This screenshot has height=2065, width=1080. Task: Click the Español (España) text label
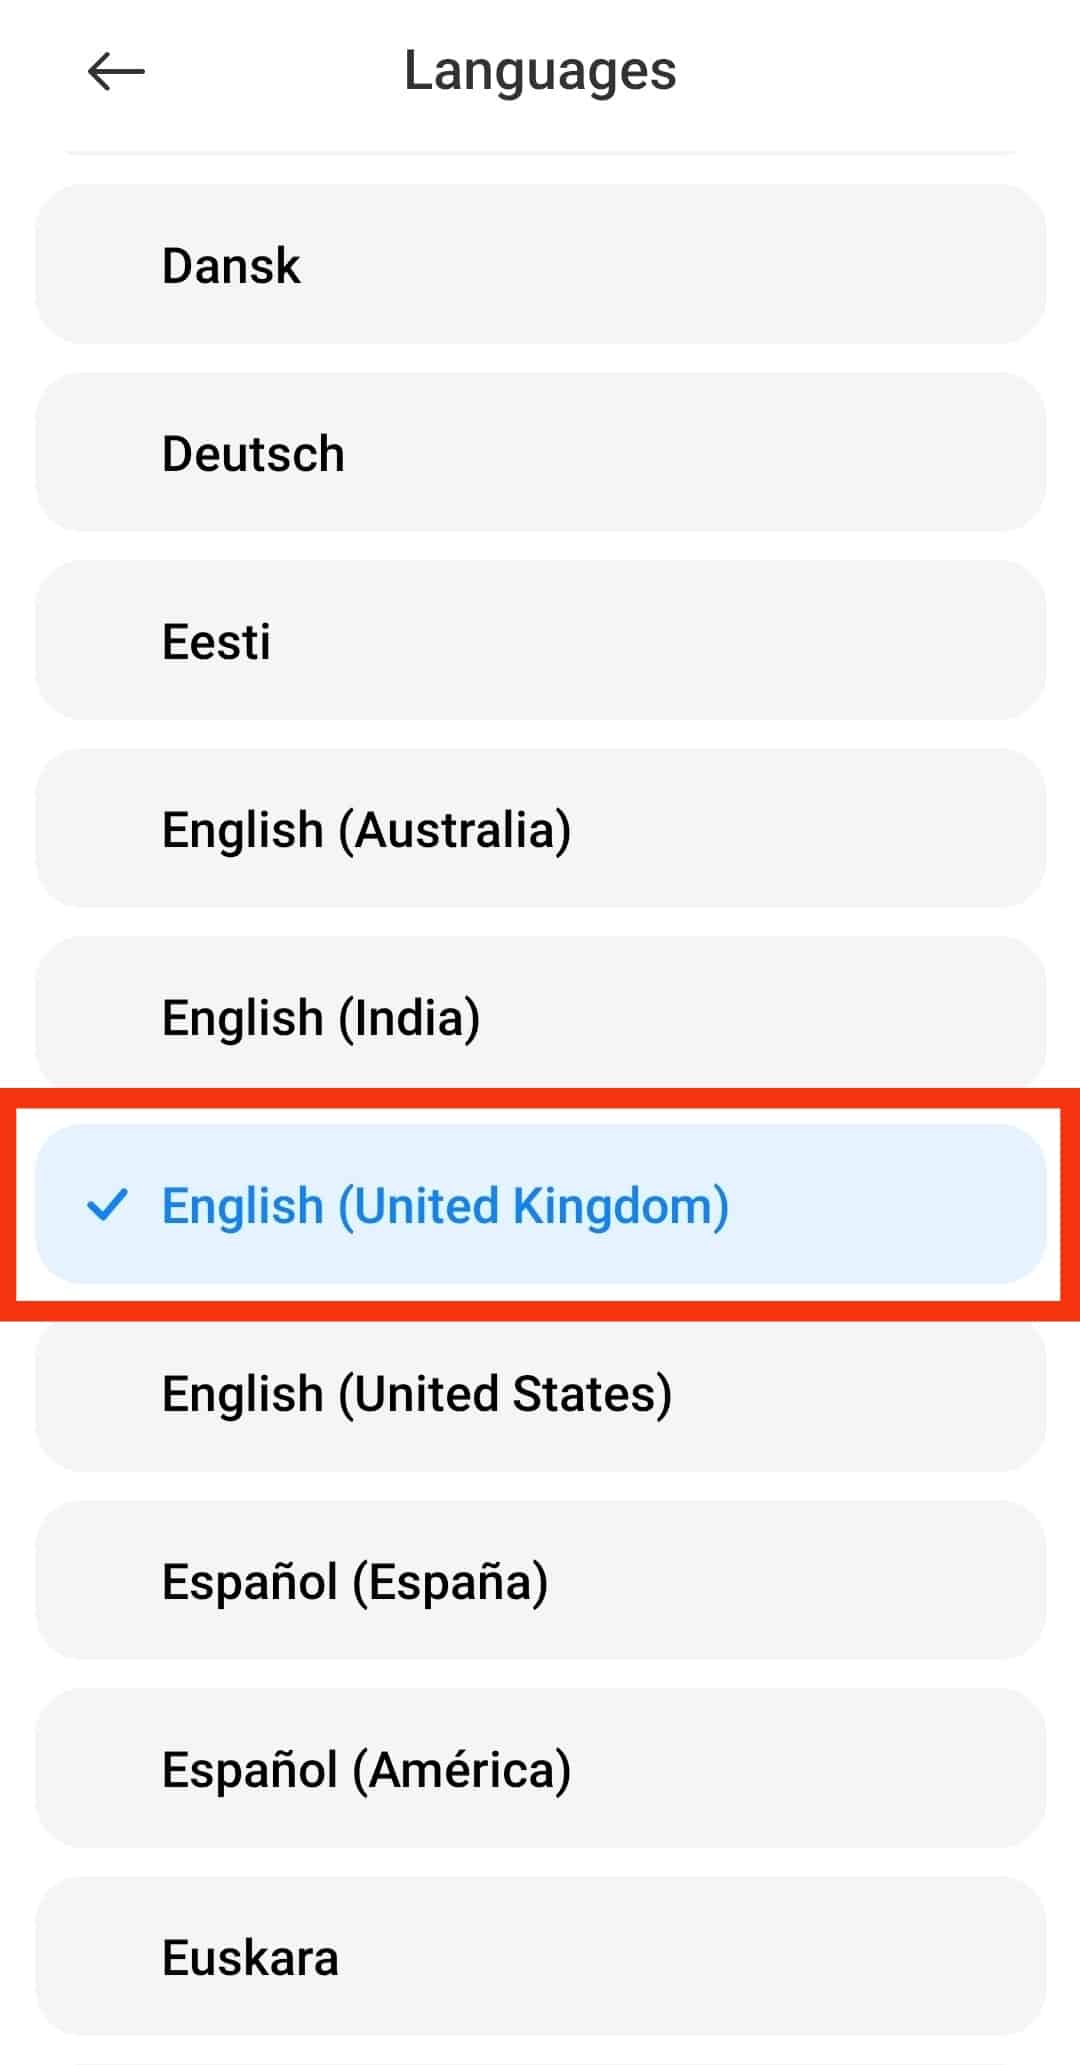pyautogui.click(x=355, y=1582)
